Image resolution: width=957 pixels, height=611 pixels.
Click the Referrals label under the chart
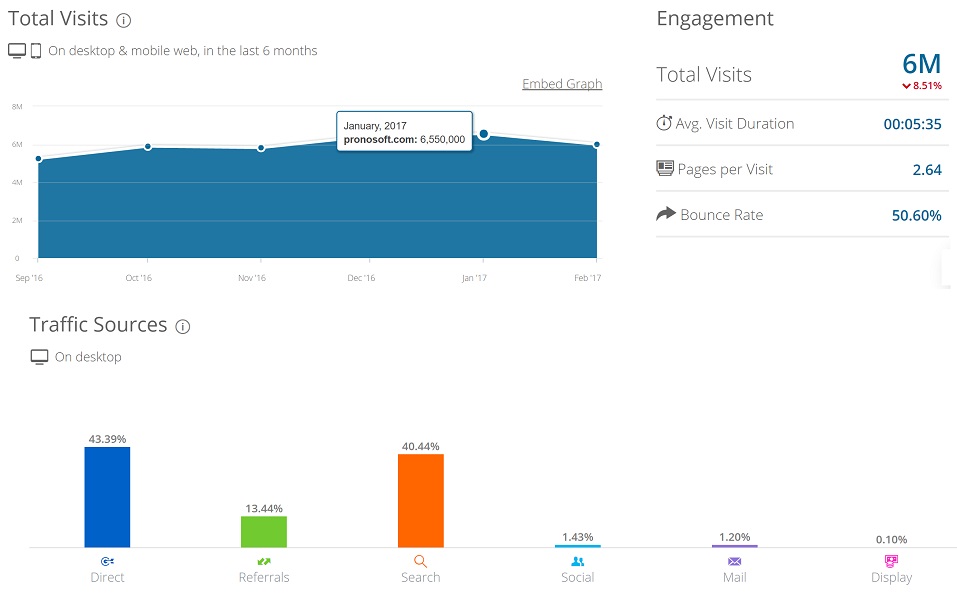(264, 577)
